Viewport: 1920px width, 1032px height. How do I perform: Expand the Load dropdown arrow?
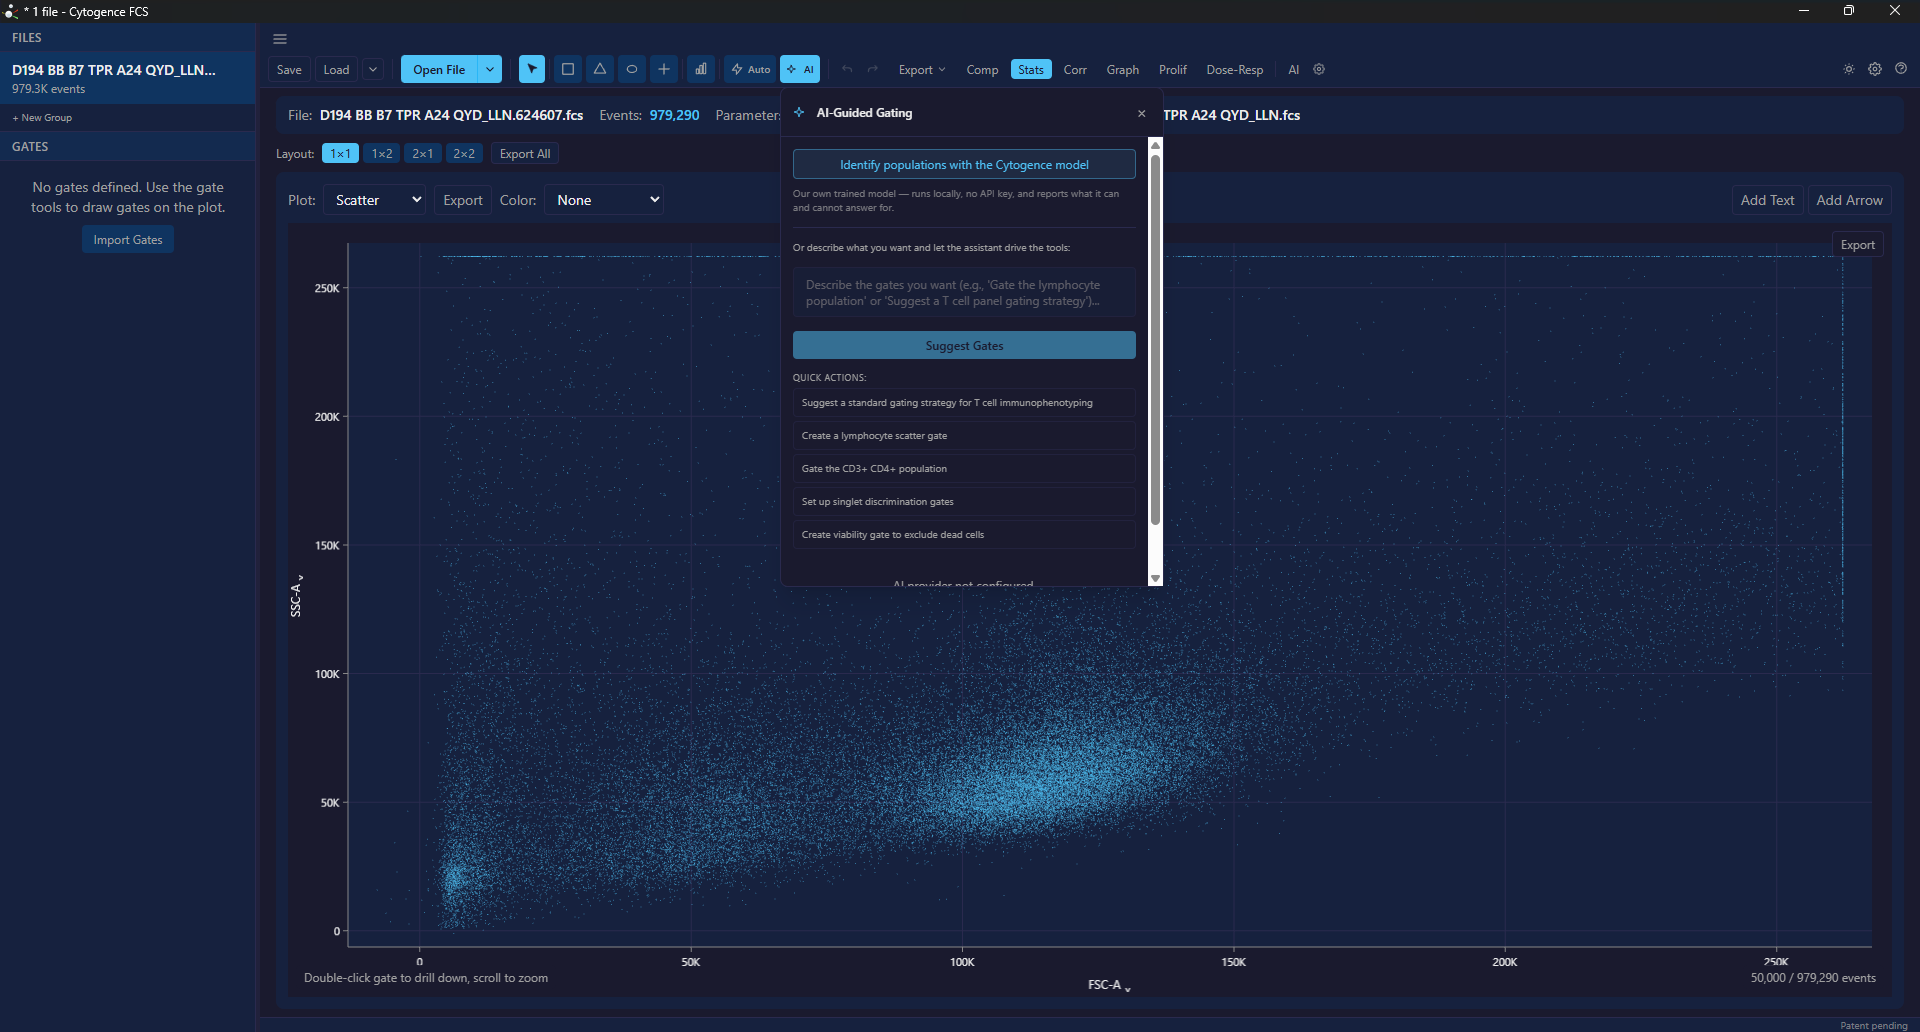coord(373,69)
